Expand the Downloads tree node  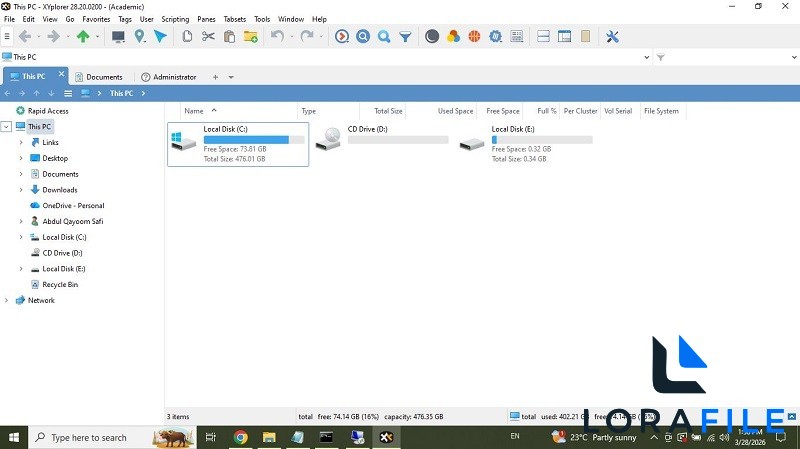(x=21, y=190)
